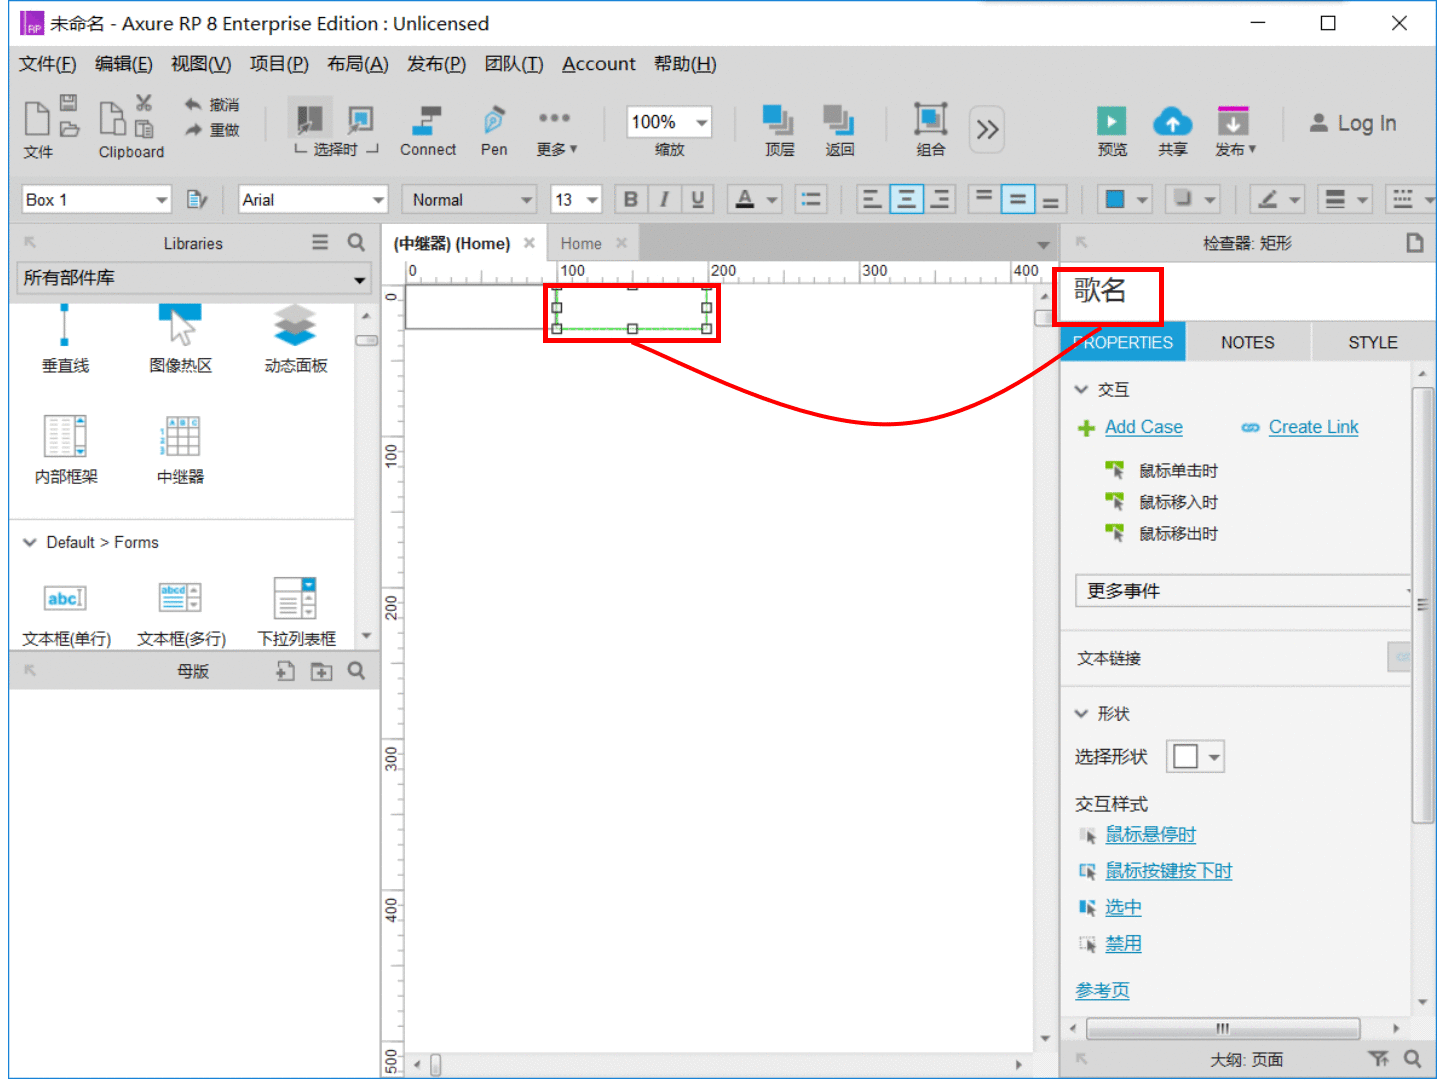Expand toolbar overflow chevron

coord(987,129)
